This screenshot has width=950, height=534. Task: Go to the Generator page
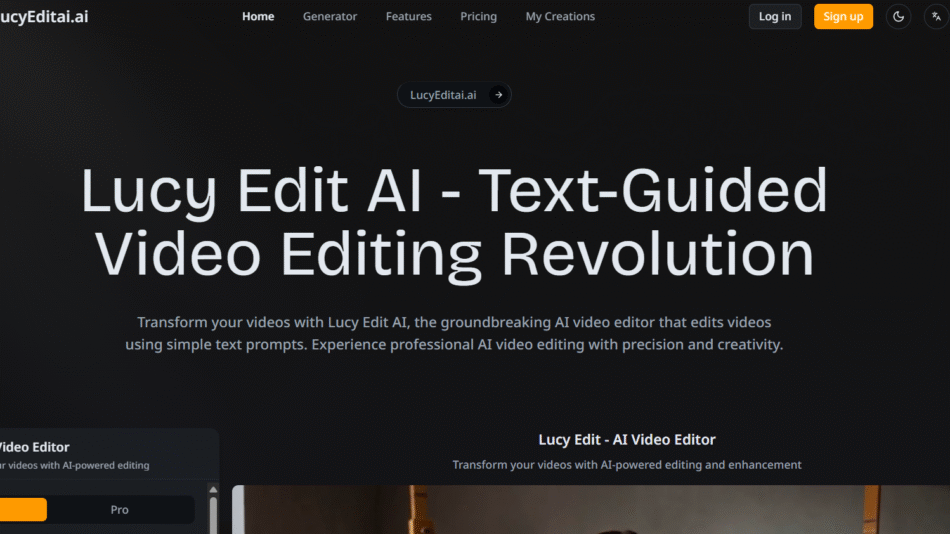click(330, 16)
